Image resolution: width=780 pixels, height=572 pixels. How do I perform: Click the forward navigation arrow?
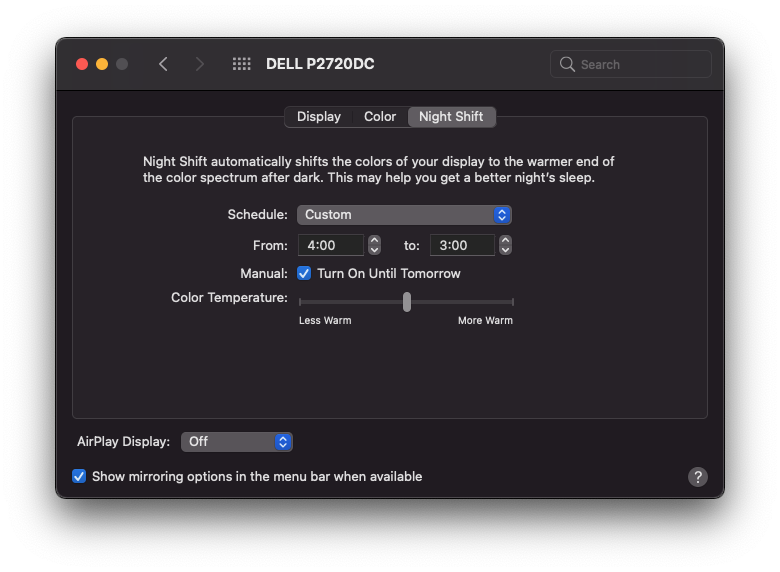point(200,64)
